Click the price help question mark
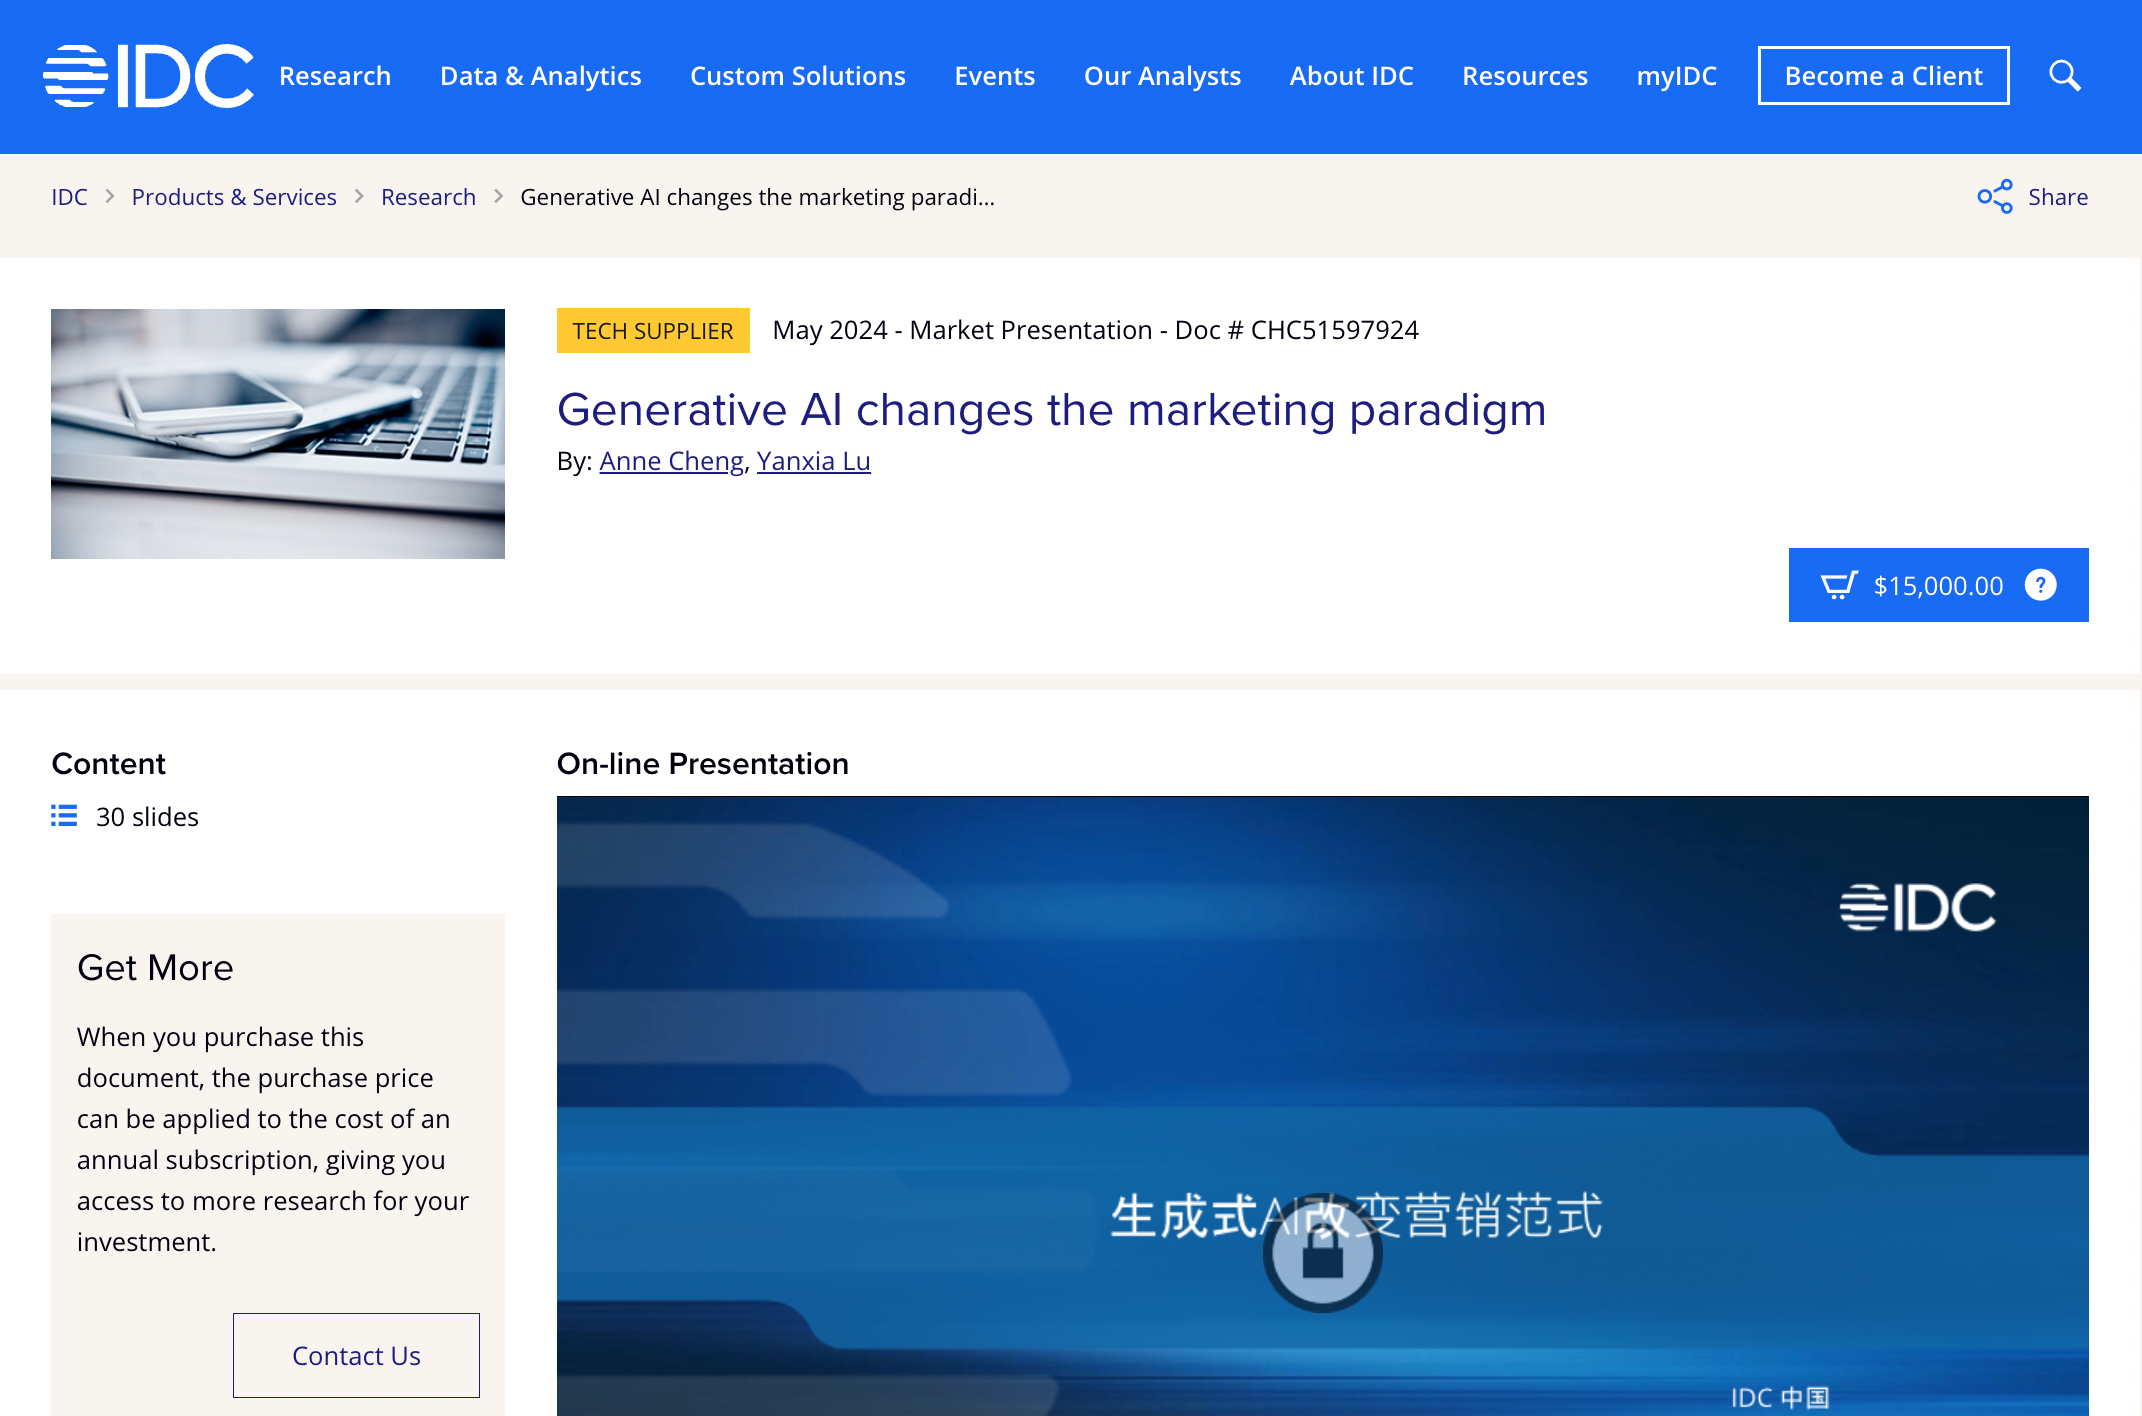 pos(2040,585)
